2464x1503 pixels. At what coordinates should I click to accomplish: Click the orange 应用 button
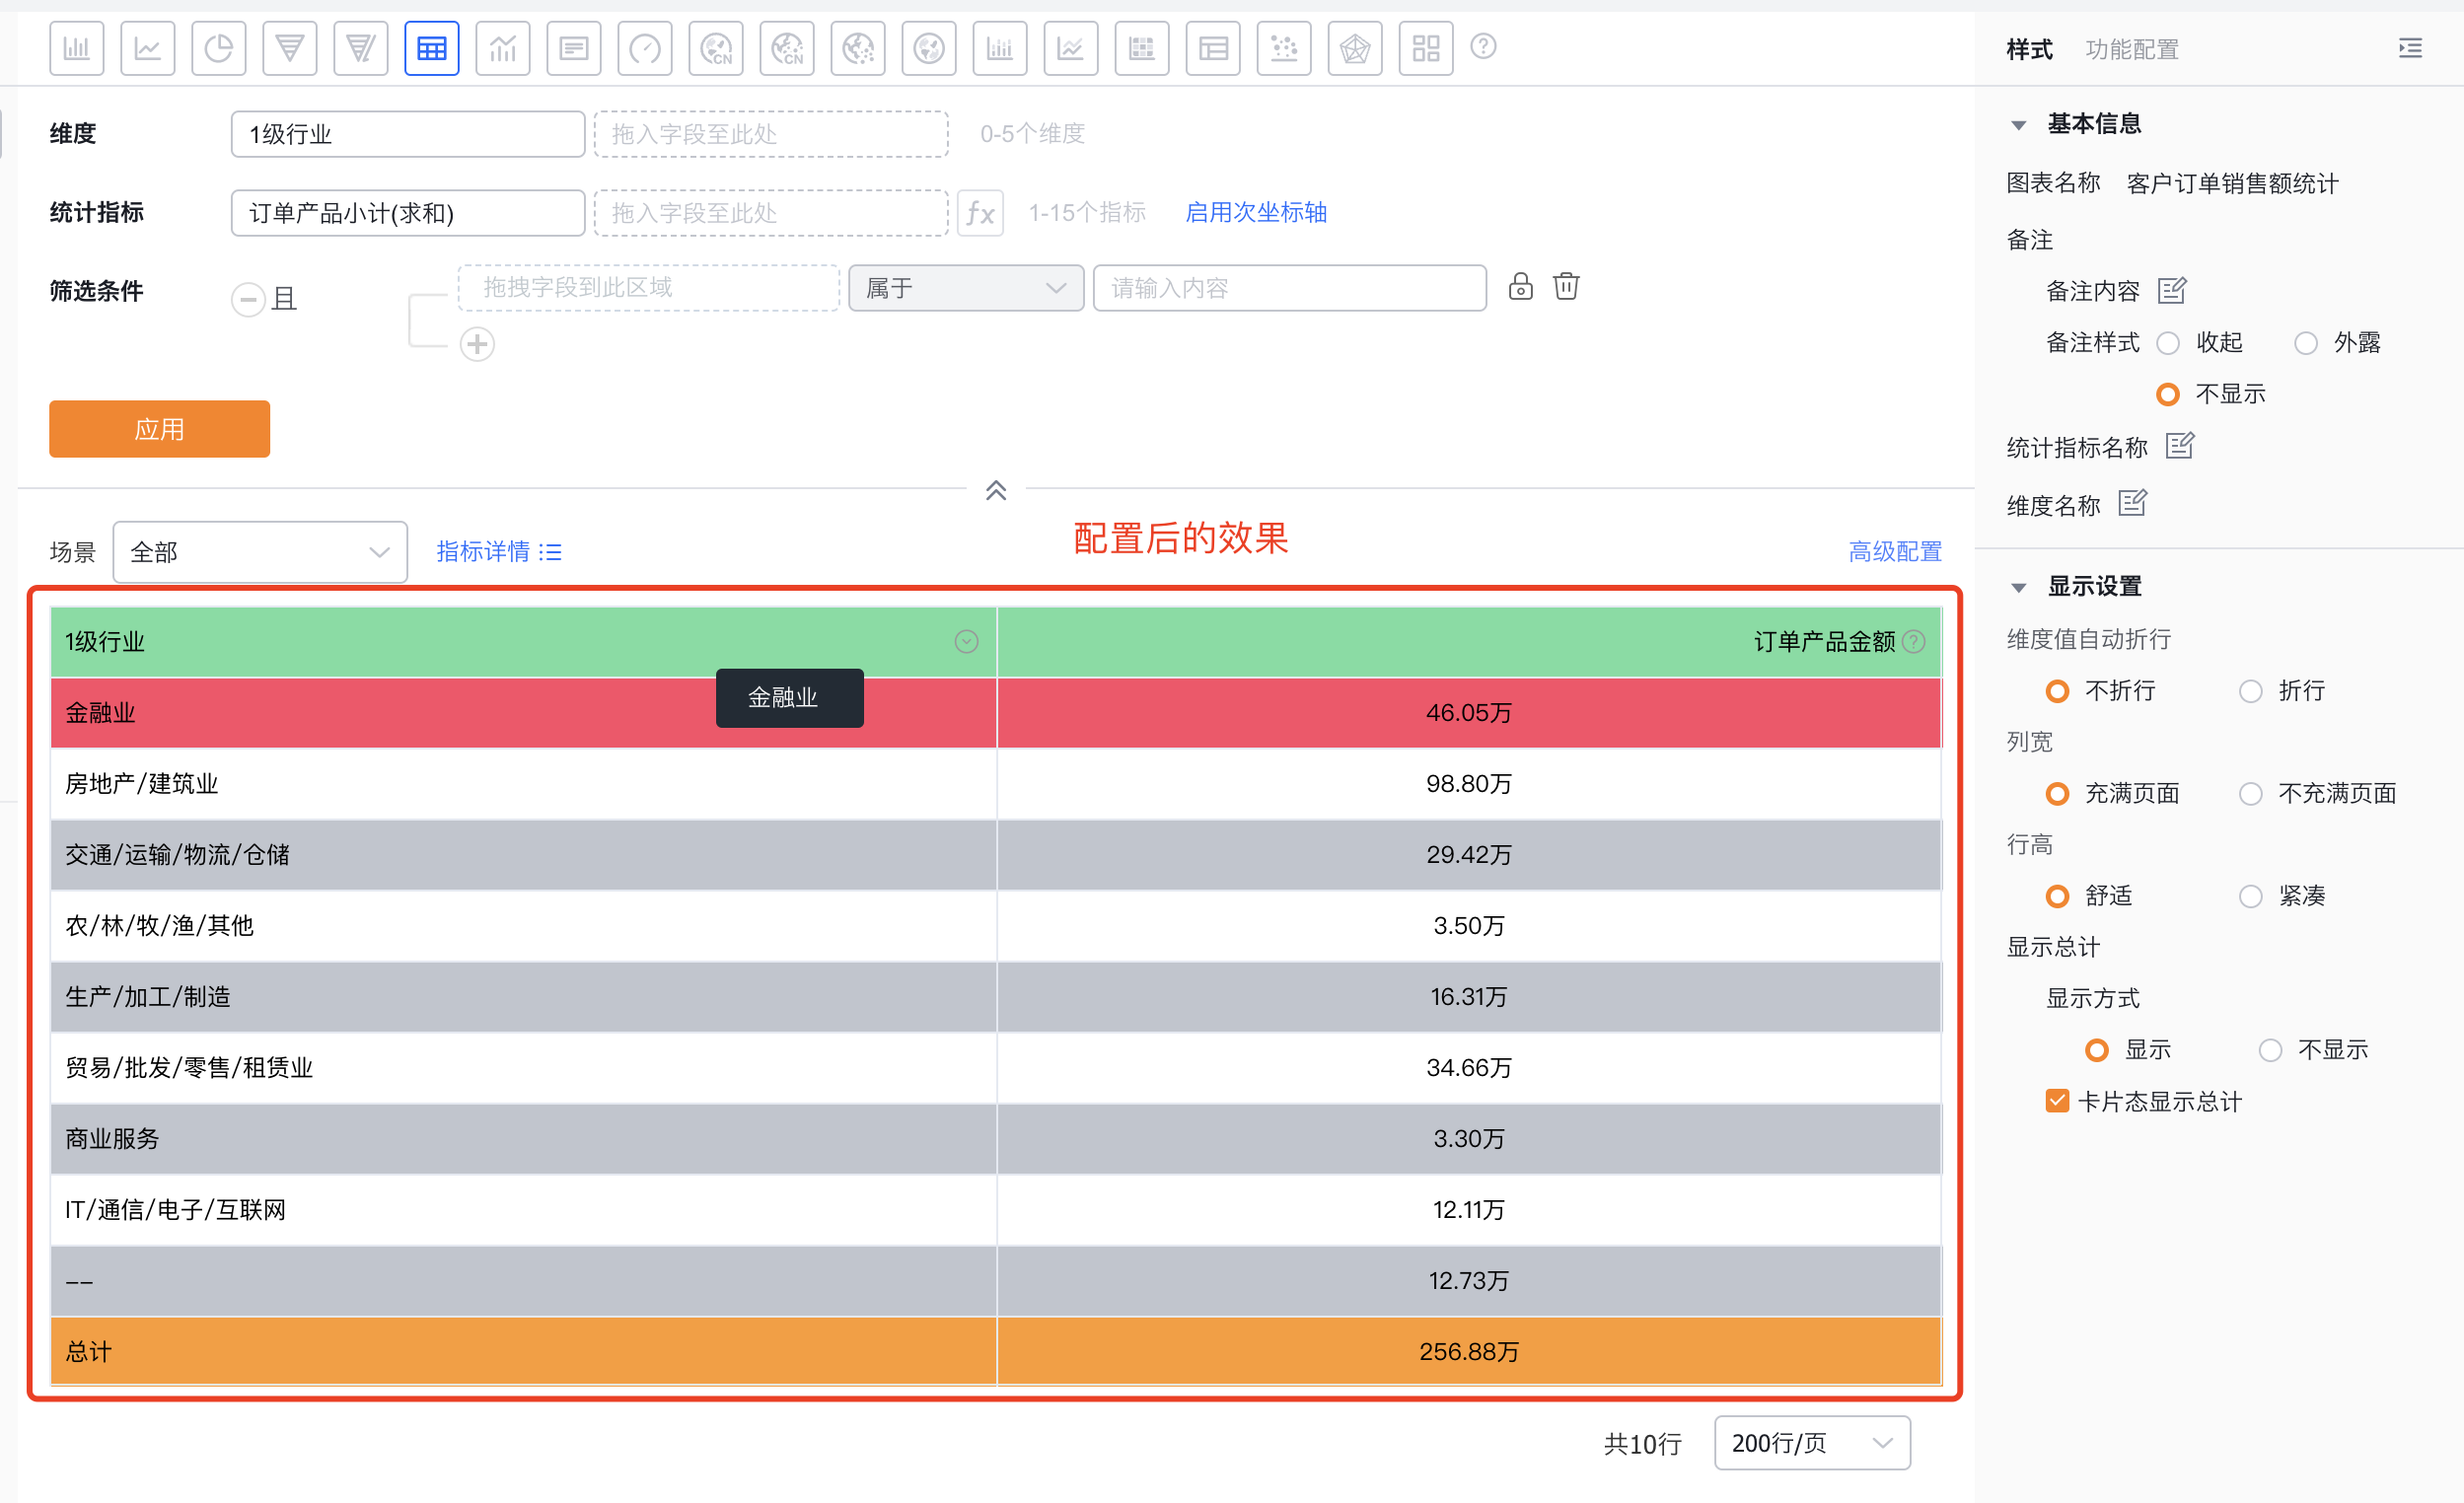coord(159,429)
